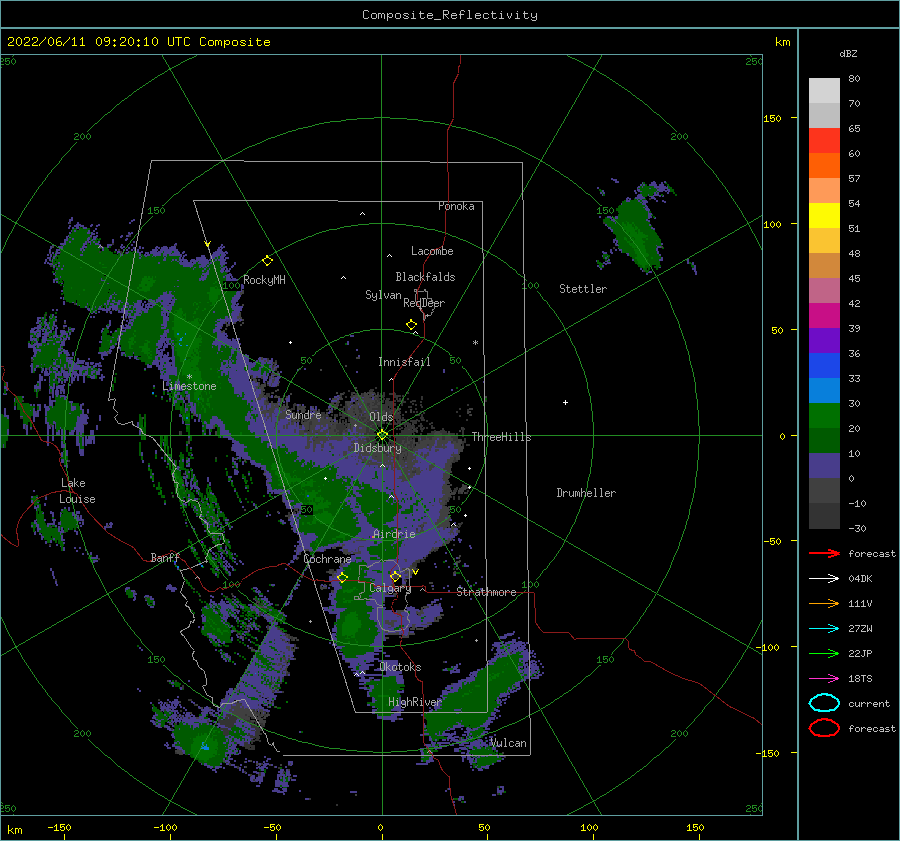The image size is (900, 841).
Task: Click the yellow diamond marker beside RockyMH
Action: [267, 261]
